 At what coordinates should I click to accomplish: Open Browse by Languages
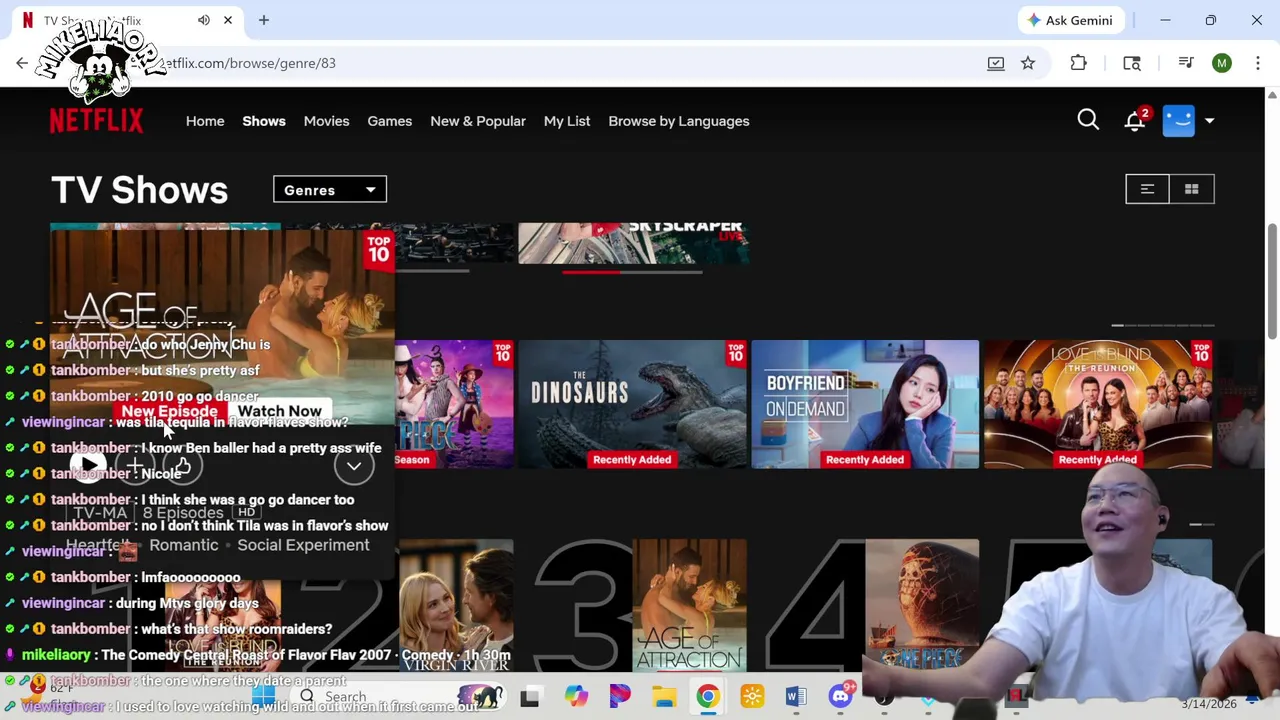(x=679, y=121)
